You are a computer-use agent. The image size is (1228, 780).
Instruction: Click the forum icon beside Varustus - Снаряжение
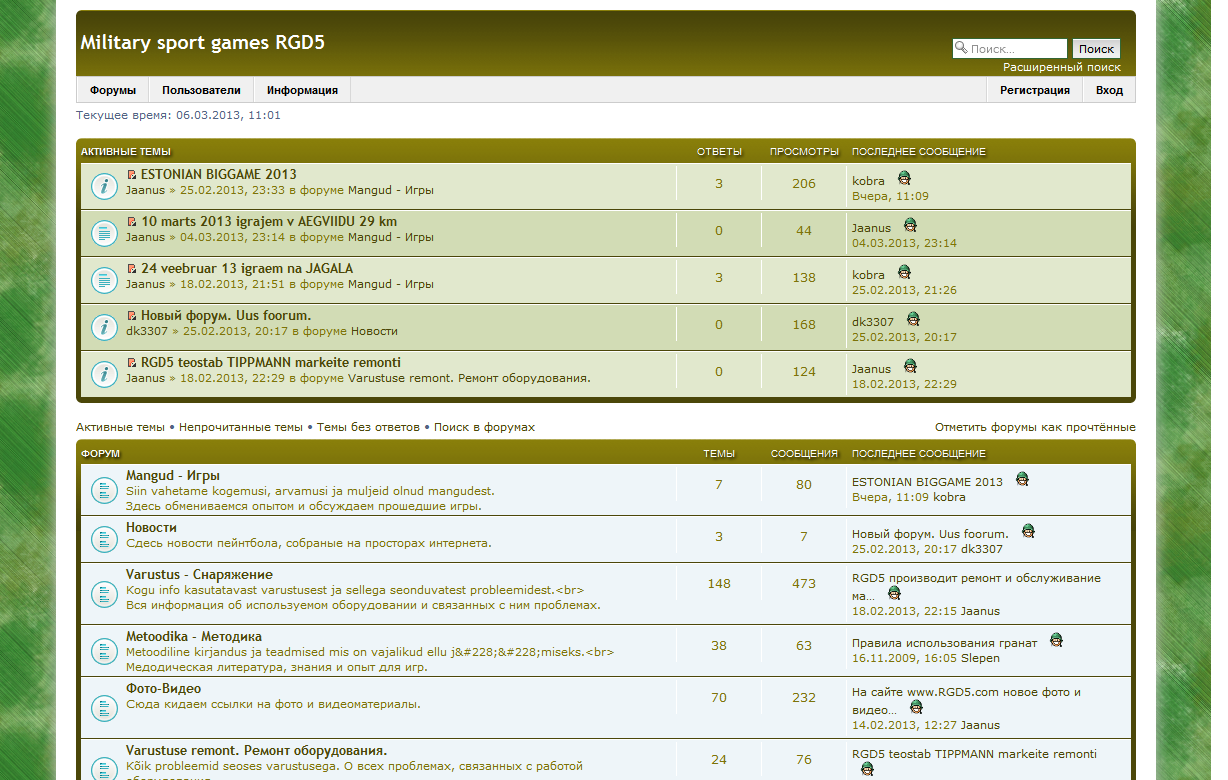[x=104, y=594]
